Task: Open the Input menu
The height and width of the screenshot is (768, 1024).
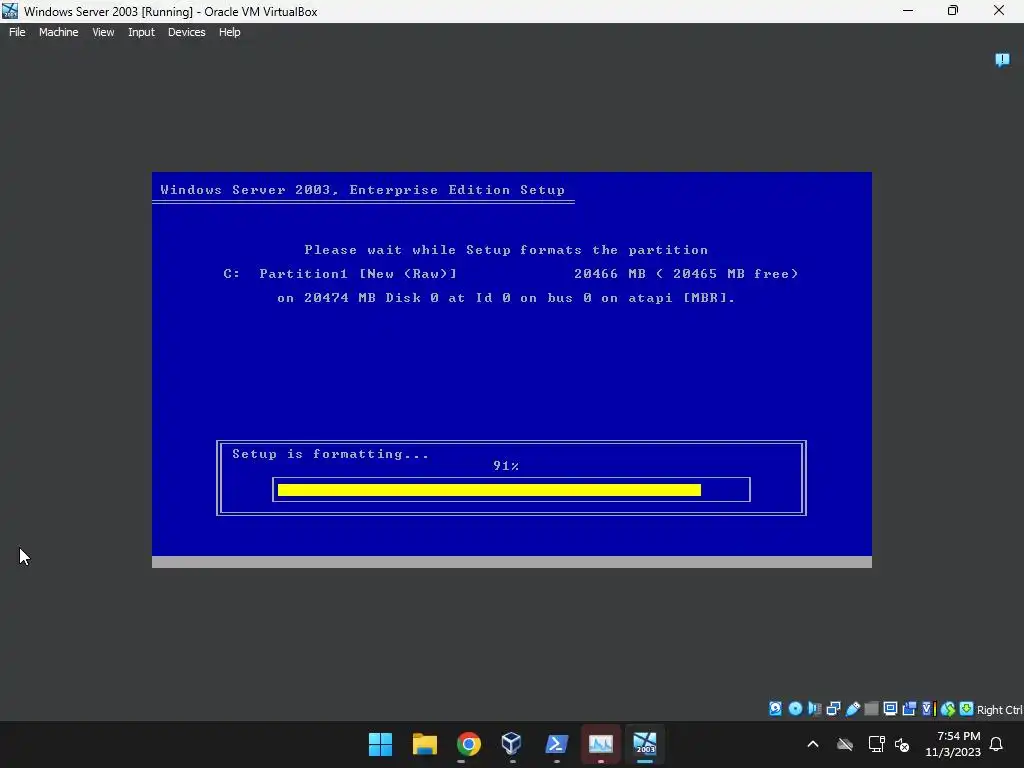Action: [x=141, y=32]
